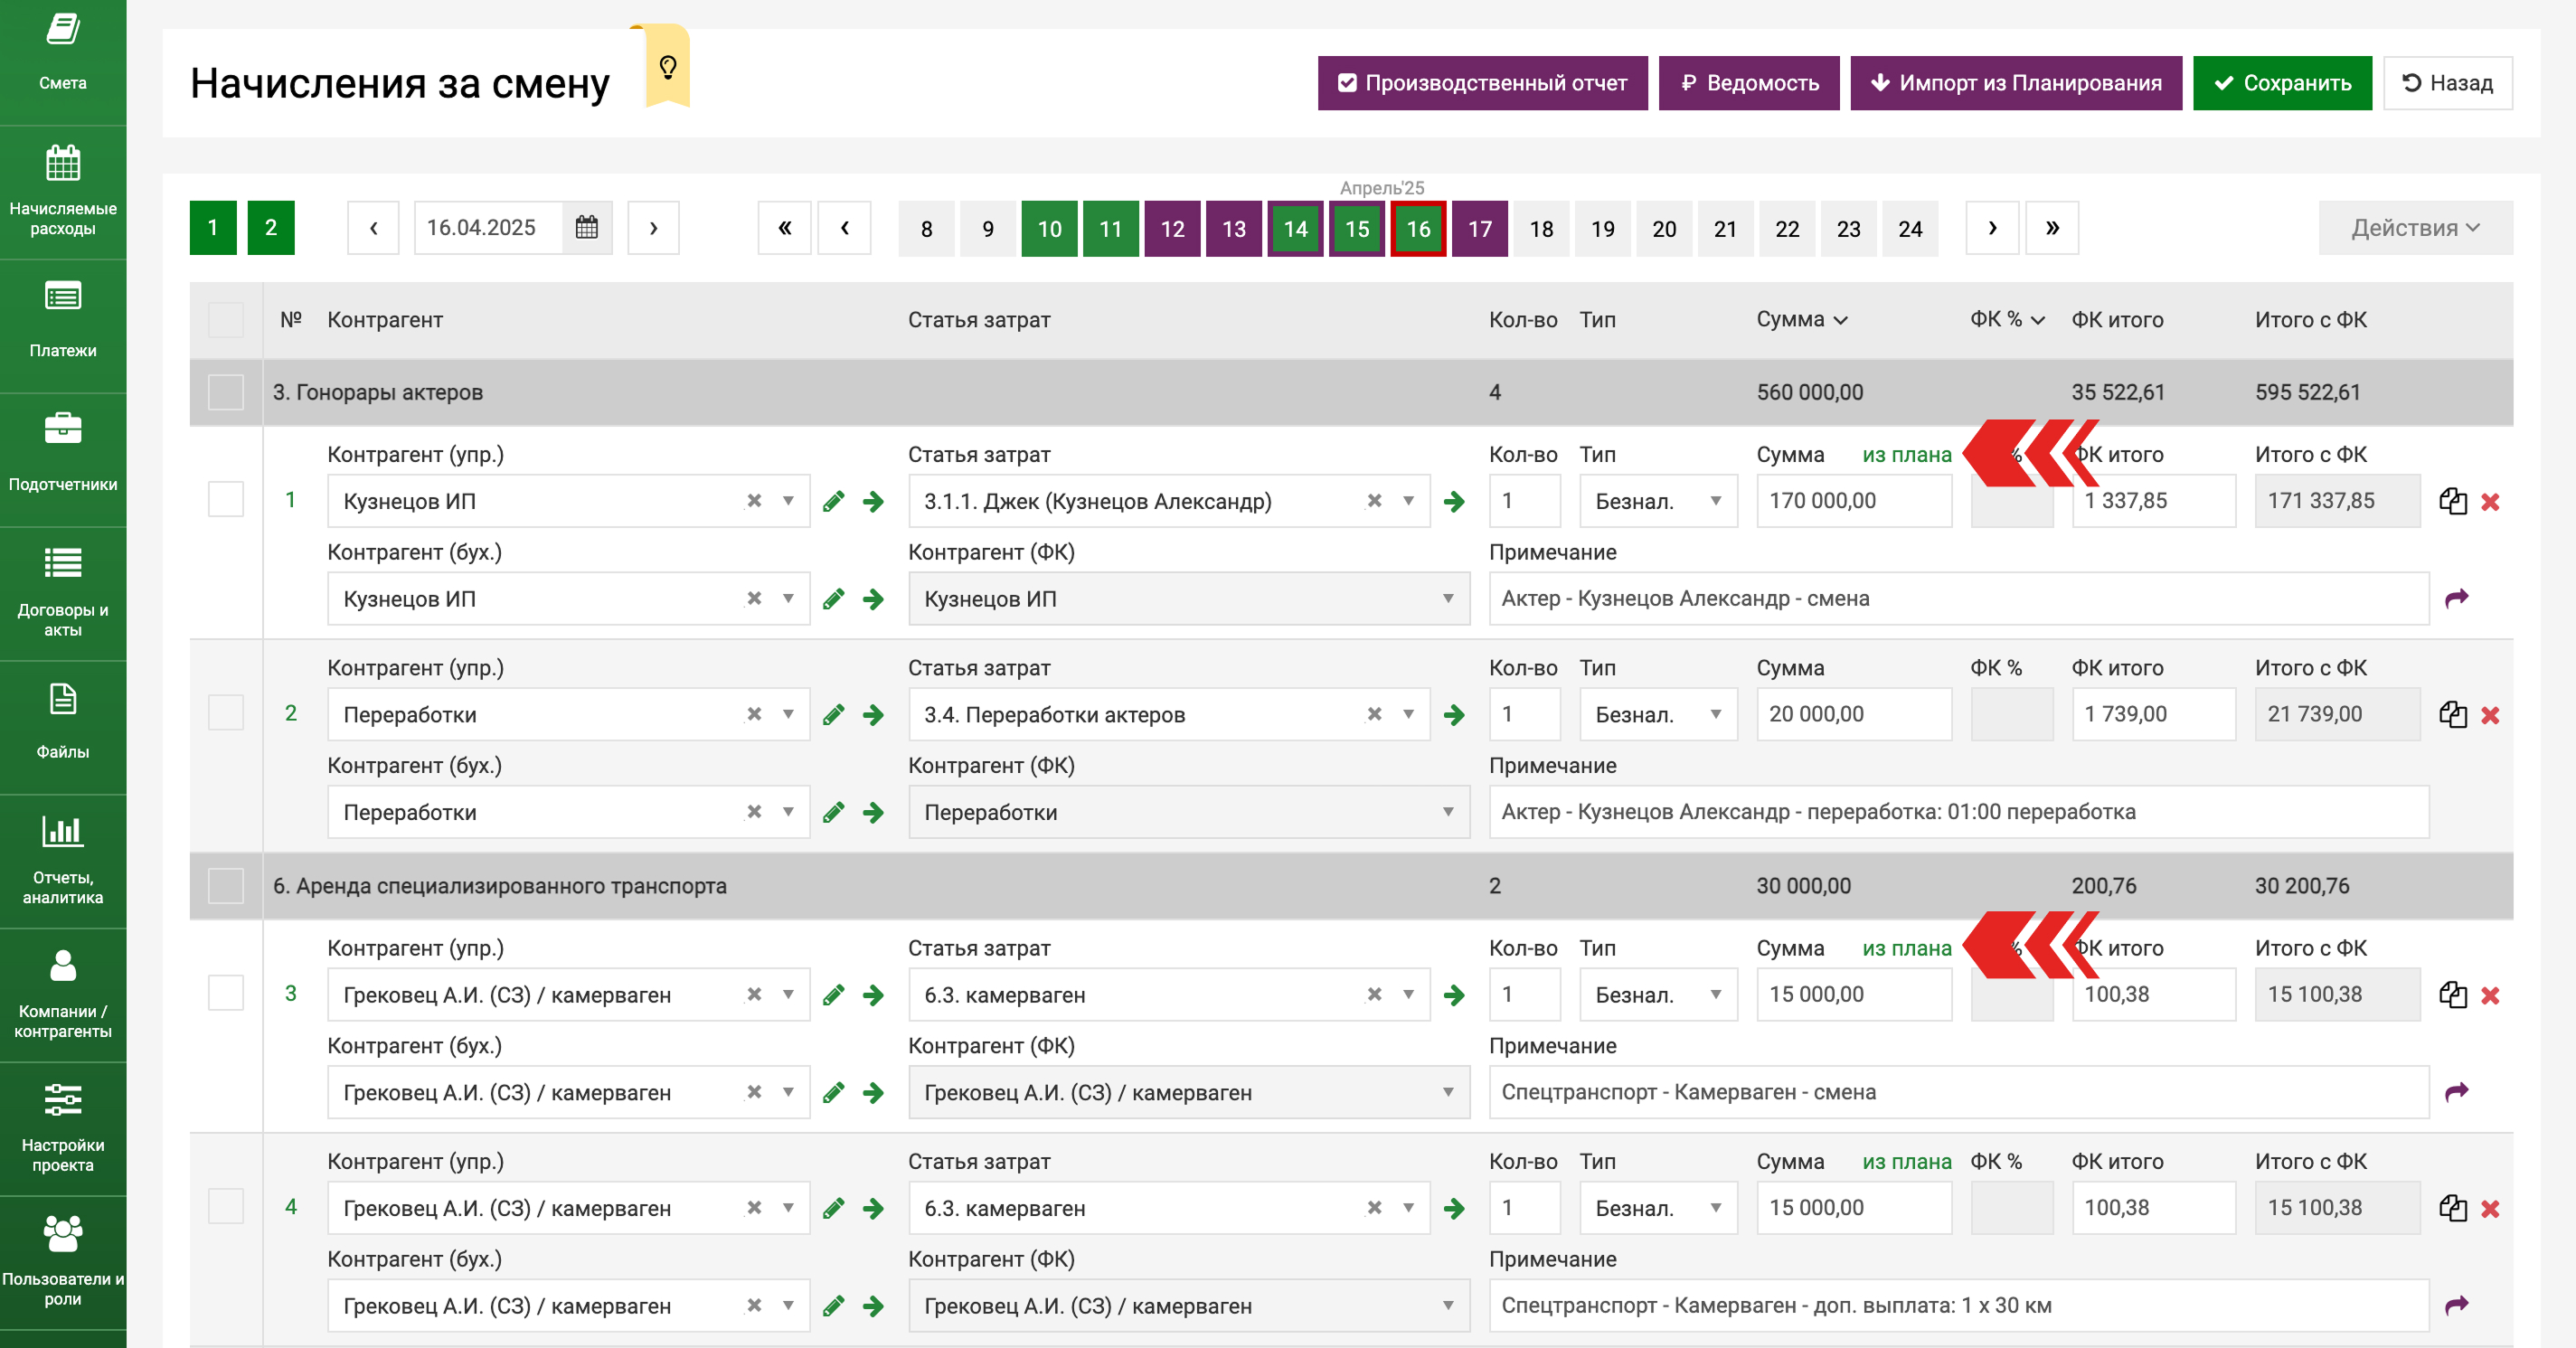2576x1348 pixels.
Task: Click из плана link in row 1
Action: (x=1906, y=455)
